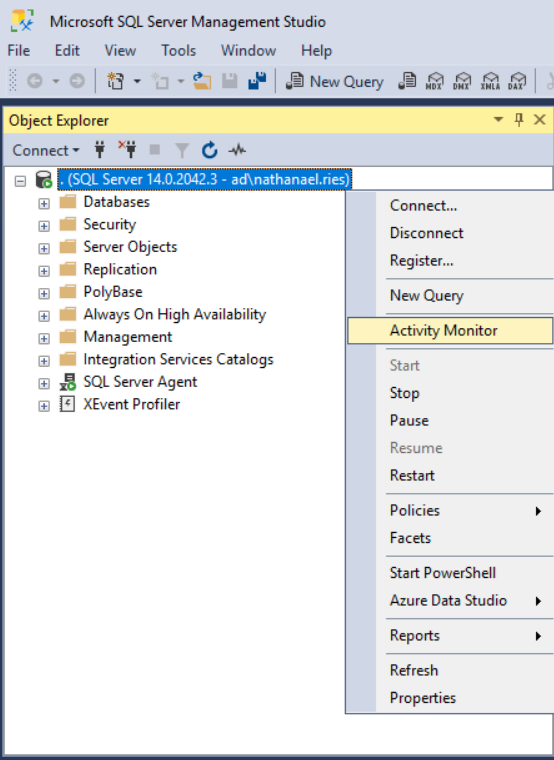Screen dimensions: 554x760
Task: Choose Connect... in the context menu
Action: (x=450, y=206)
